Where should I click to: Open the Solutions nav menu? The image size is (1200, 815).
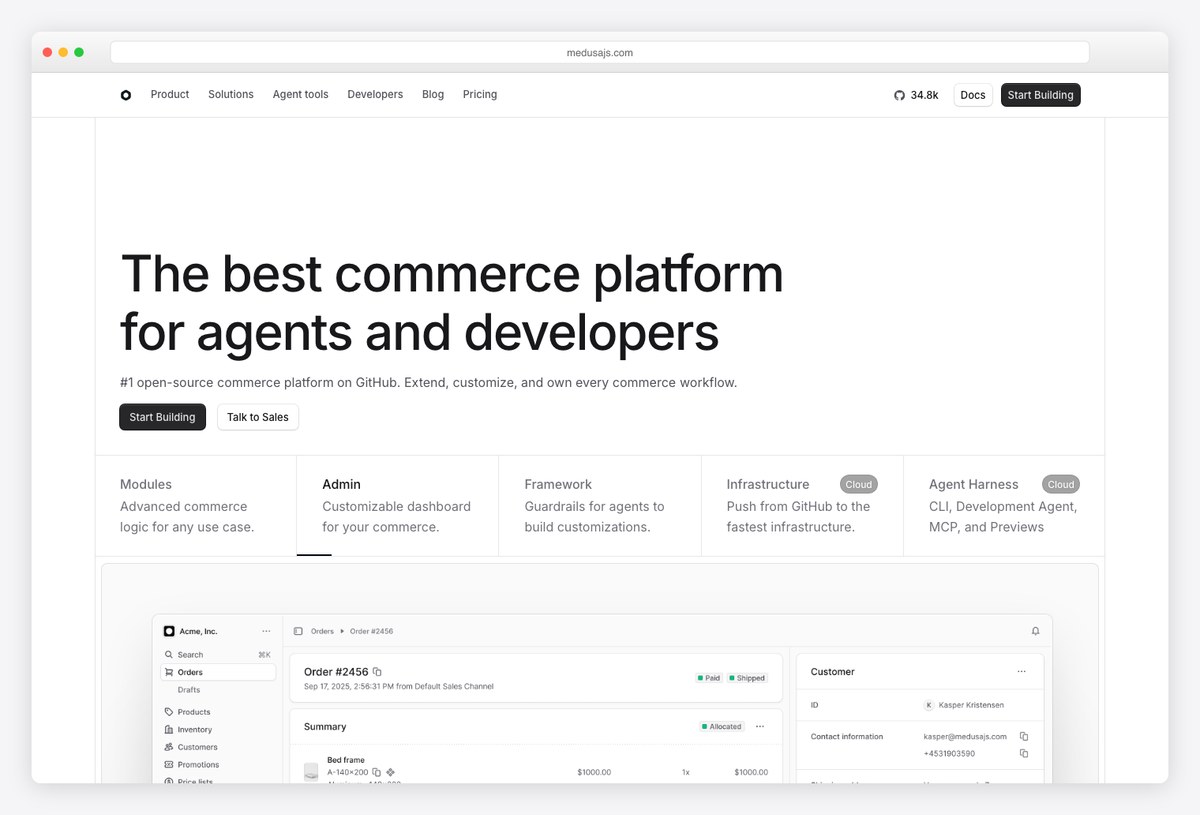coord(231,94)
